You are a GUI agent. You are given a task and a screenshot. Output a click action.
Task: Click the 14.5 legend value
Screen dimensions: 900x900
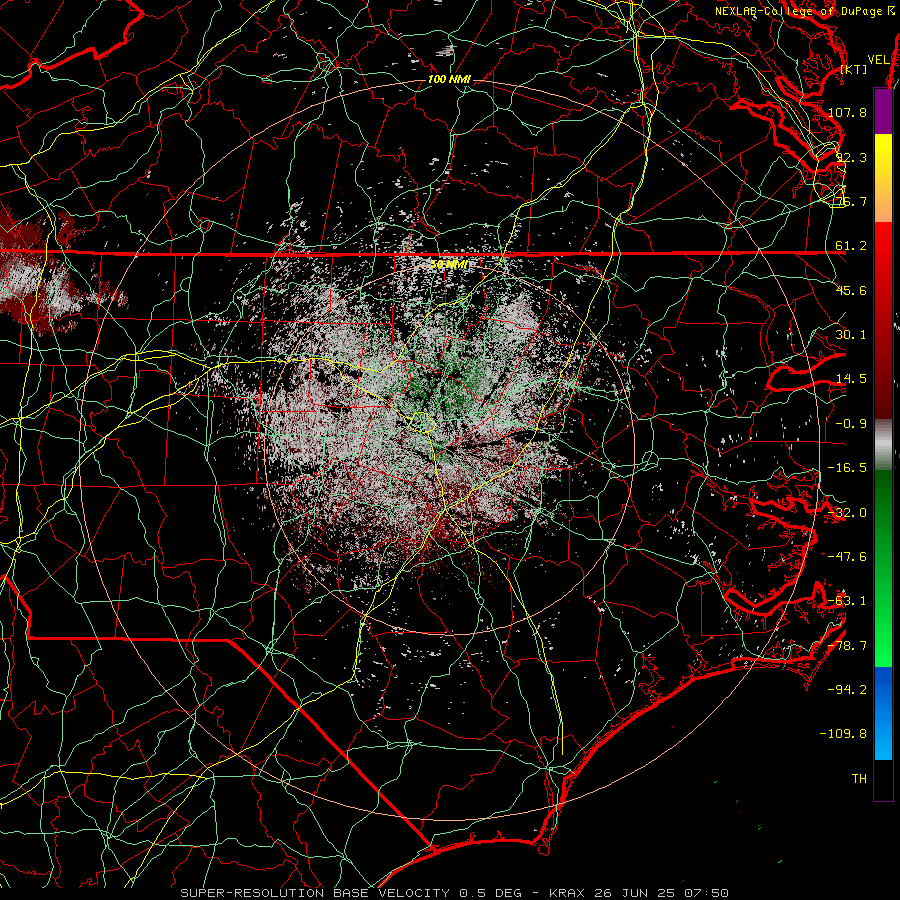click(x=851, y=379)
